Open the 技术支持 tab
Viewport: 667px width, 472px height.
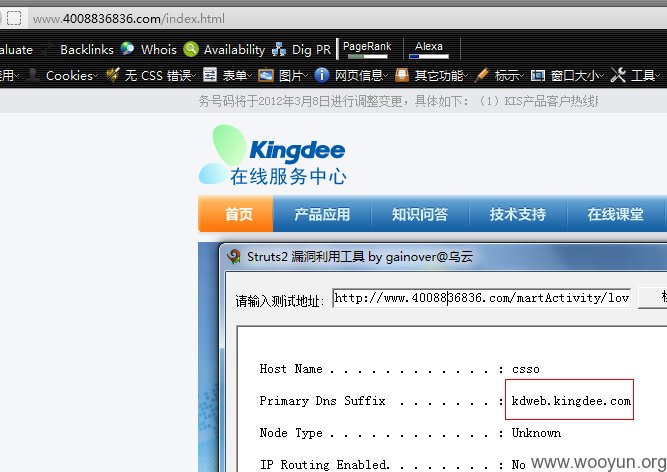coord(518,214)
